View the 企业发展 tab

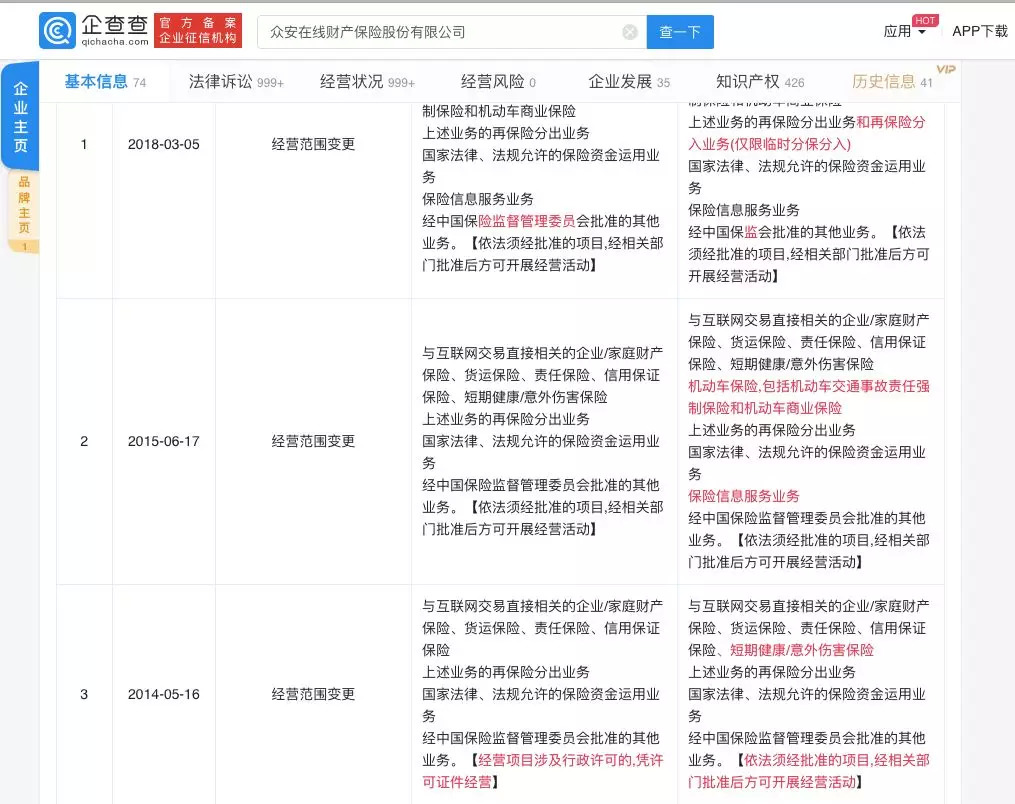pos(629,82)
